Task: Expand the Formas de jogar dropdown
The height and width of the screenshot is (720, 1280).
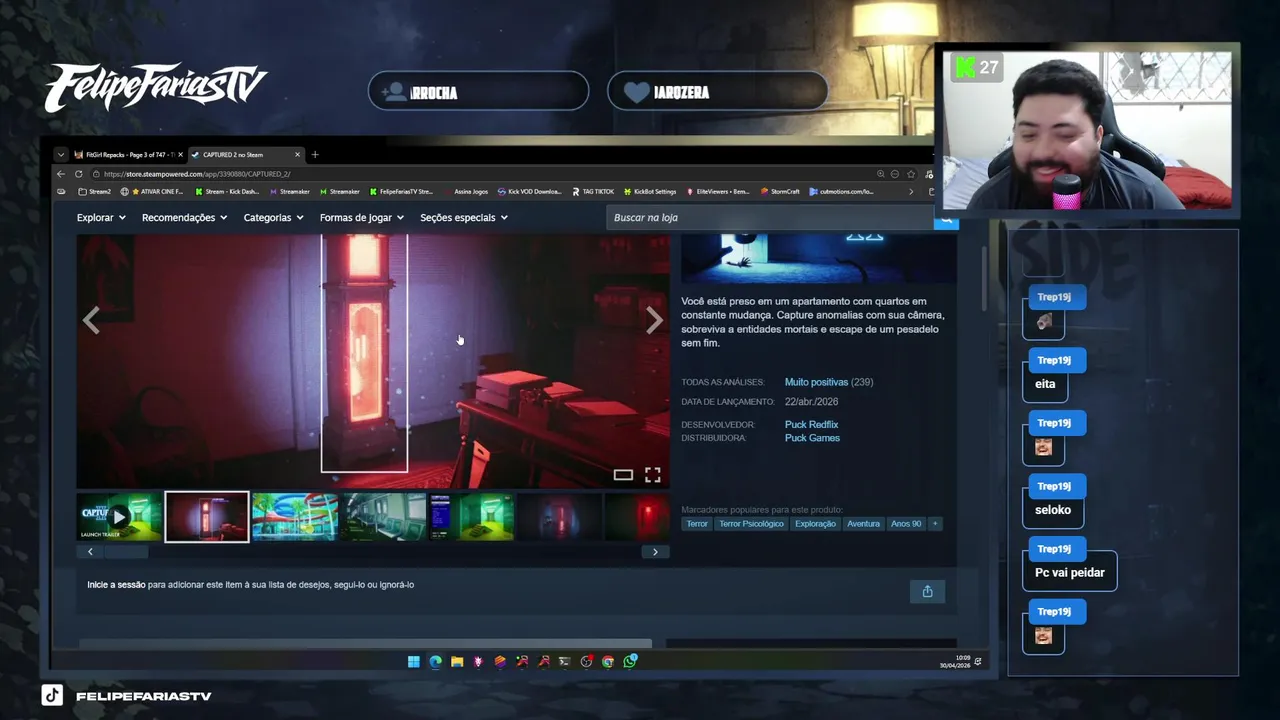Action: [x=362, y=217]
